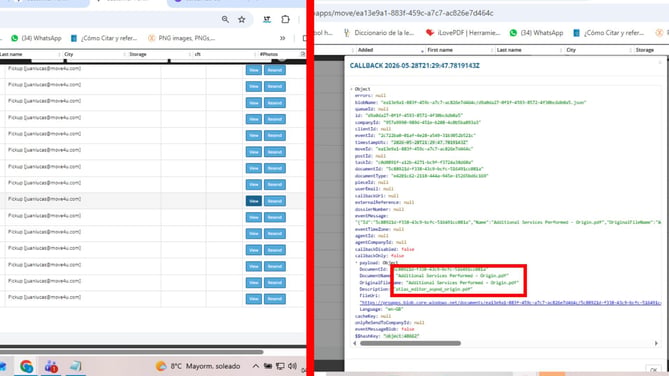Open the WhatsApp bookmark in left browser

[36, 38]
